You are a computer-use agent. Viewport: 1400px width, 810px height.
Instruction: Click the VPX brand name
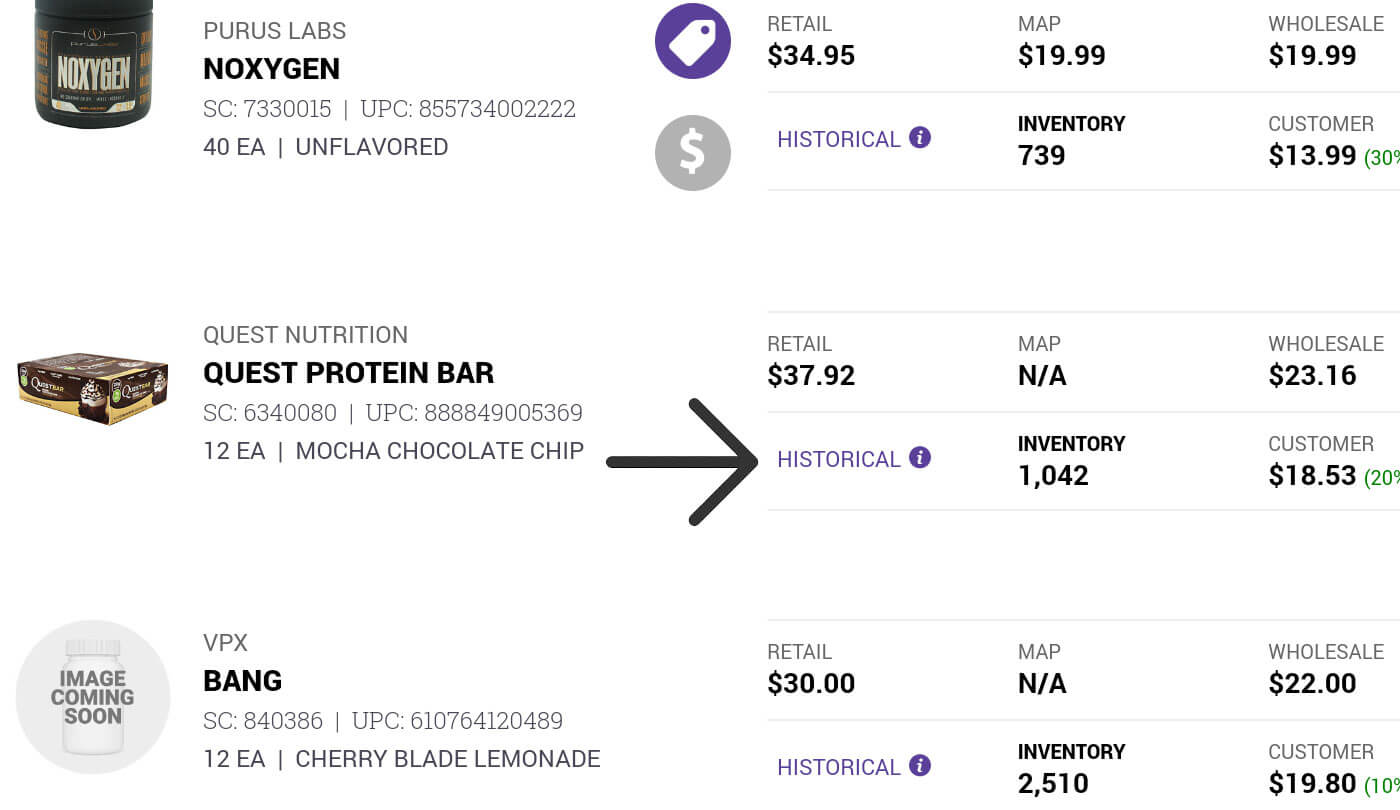click(225, 643)
